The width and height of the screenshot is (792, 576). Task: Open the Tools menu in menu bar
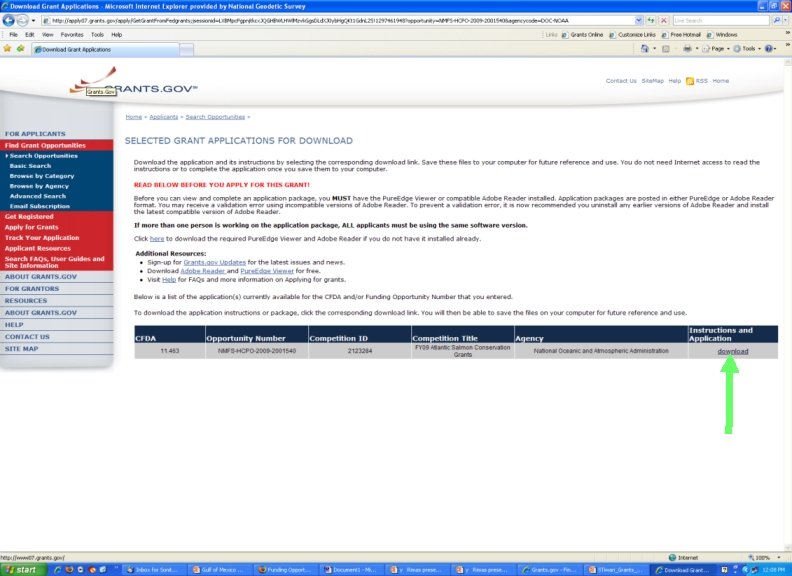coord(97,35)
